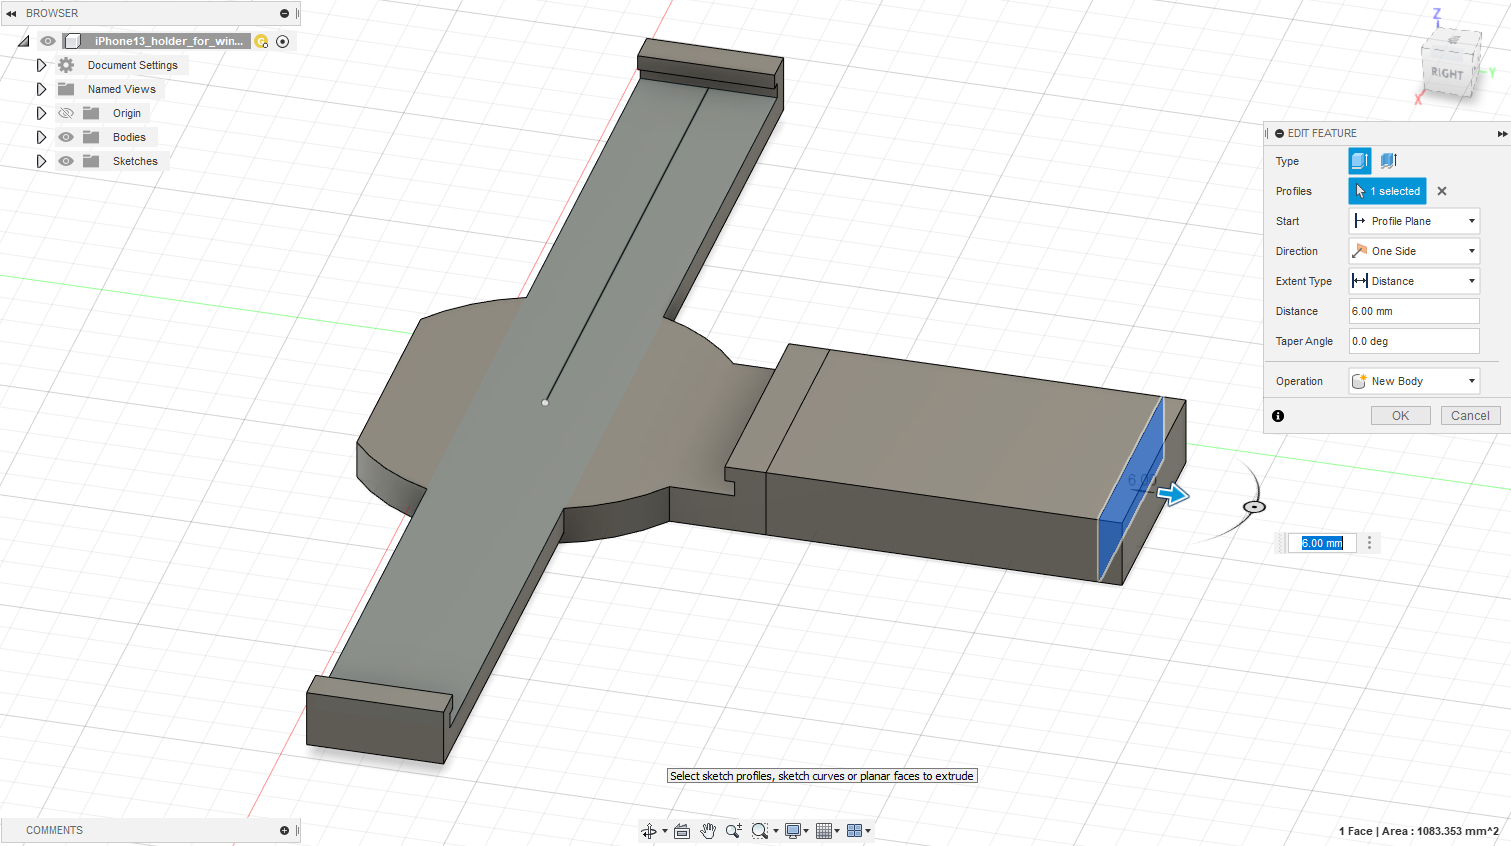Hide the Bodies folder
This screenshot has width=1511, height=846.
click(x=66, y=137)
